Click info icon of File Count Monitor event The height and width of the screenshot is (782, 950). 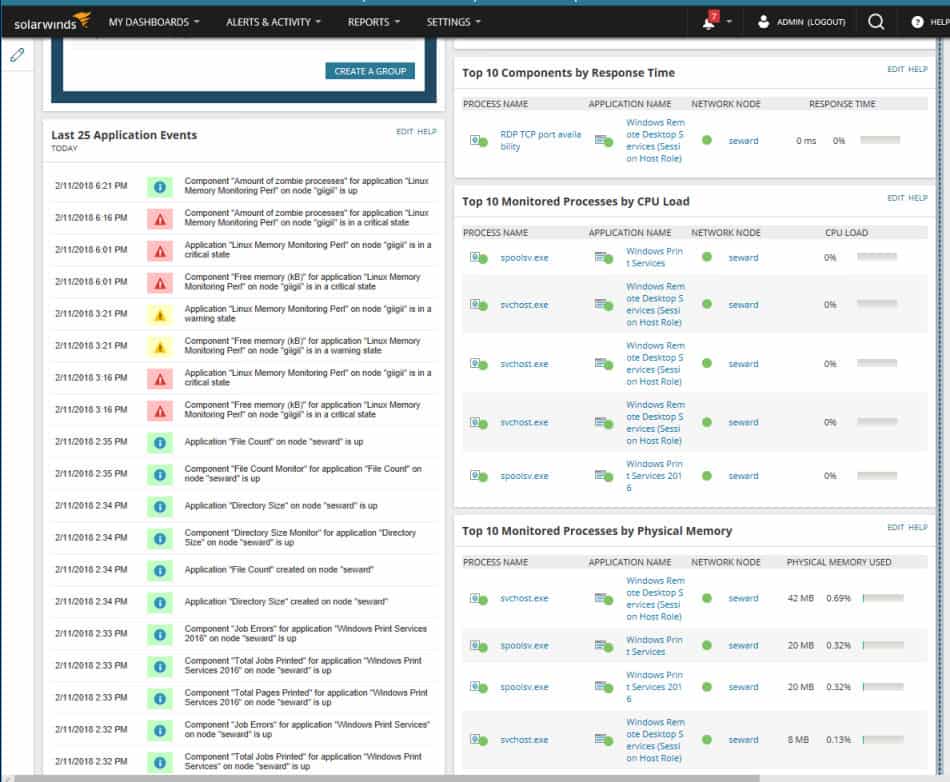[x=160, y=474]
